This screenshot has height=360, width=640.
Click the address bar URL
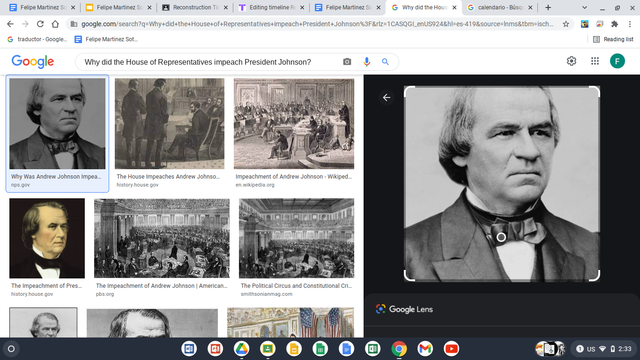[317, 24]
